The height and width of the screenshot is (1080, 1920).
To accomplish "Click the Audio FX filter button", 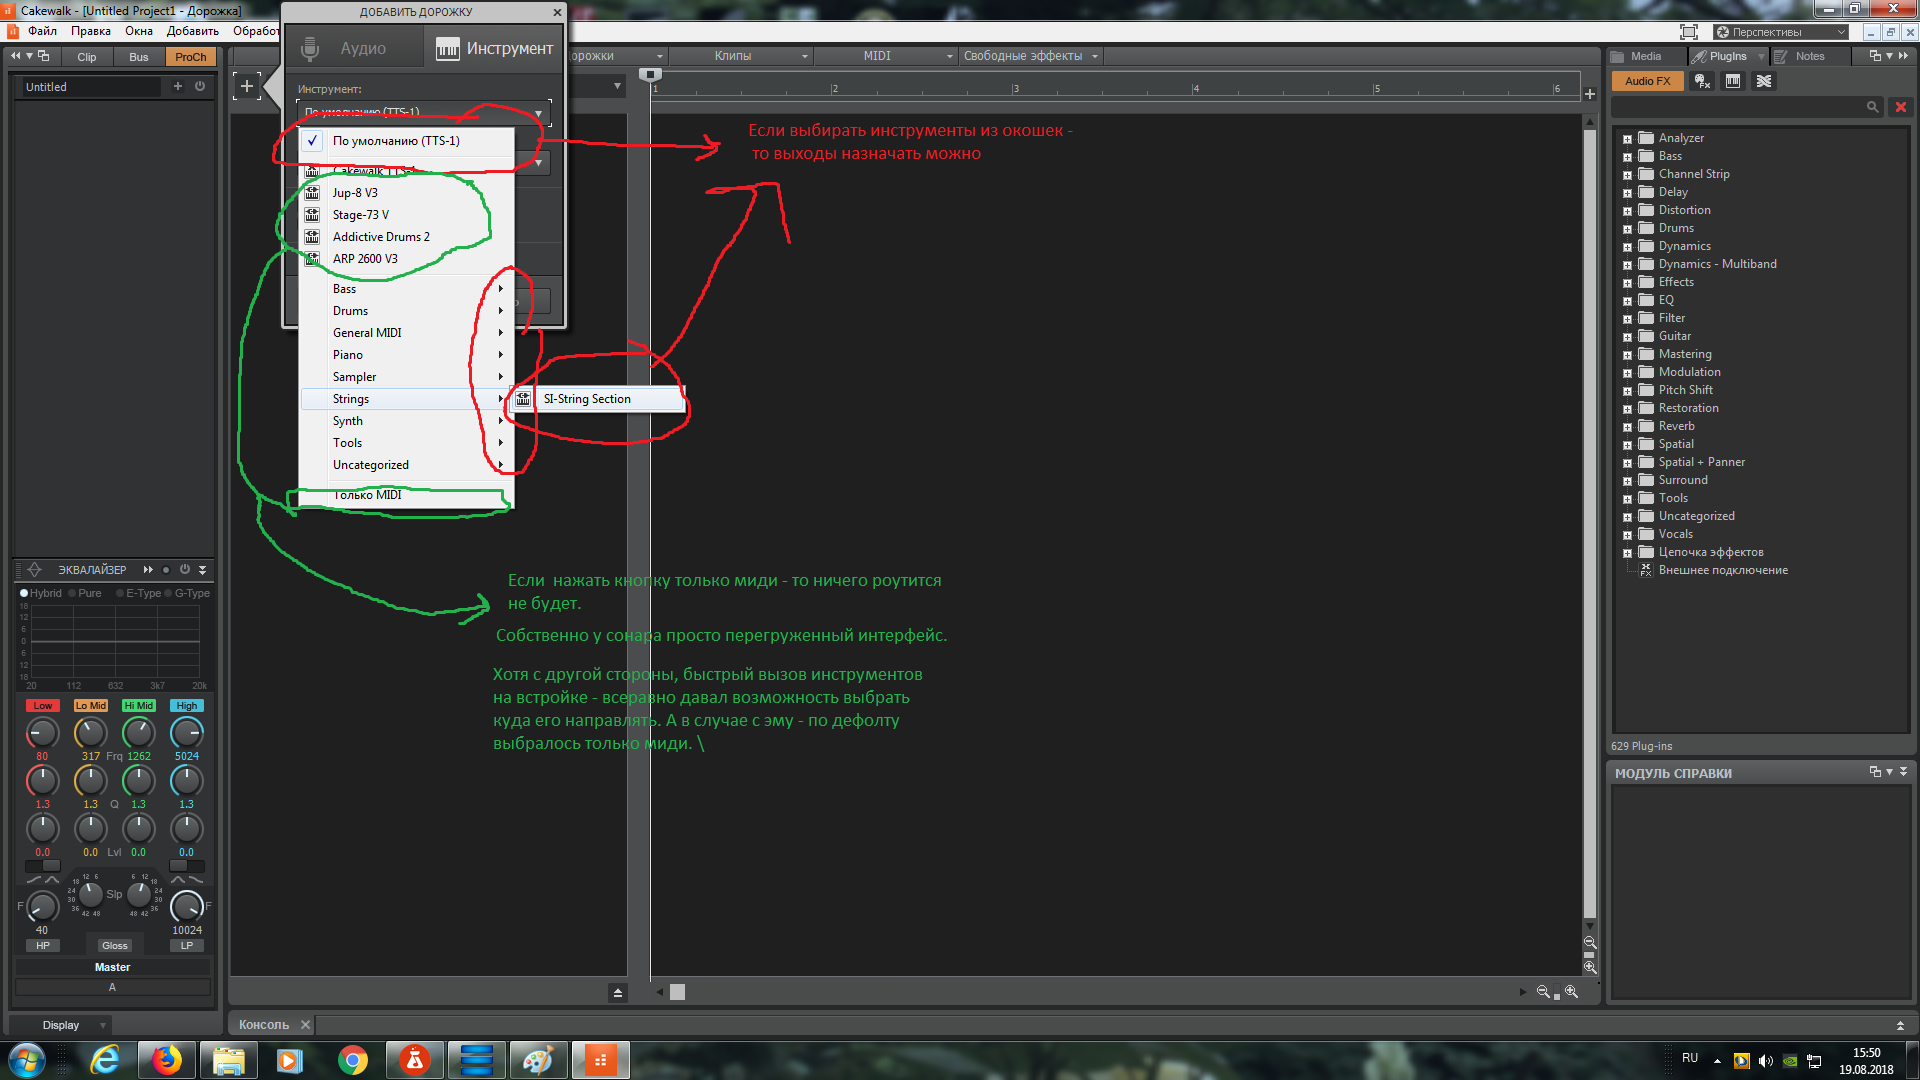I will tap(1647, 81).
